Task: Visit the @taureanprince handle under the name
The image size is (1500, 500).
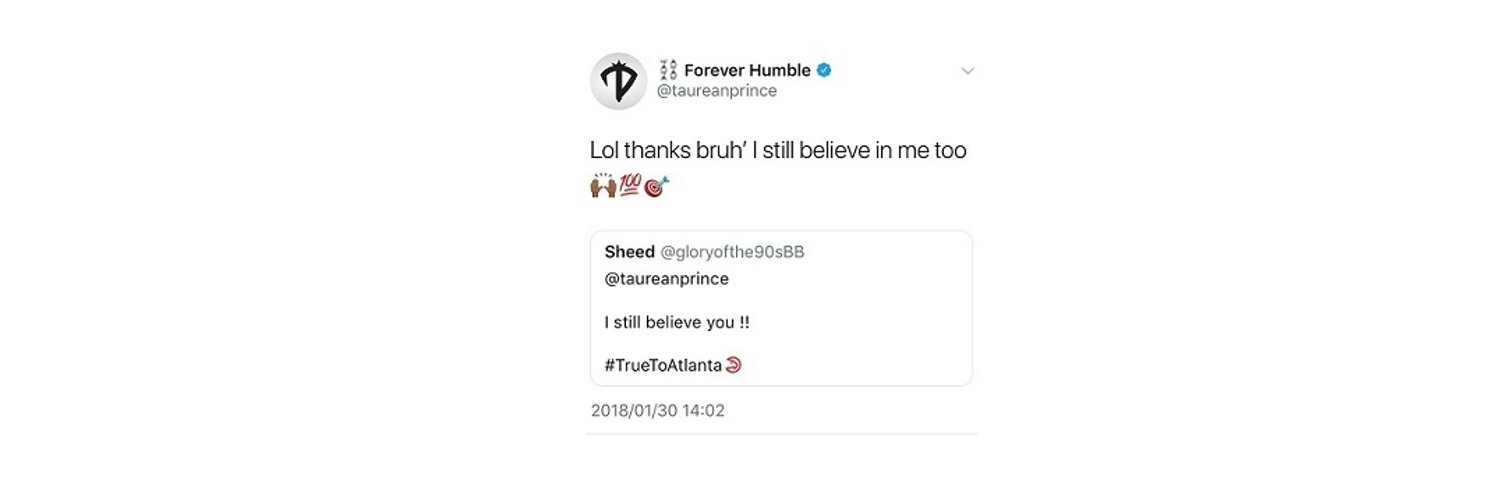Action: (716, 91)
